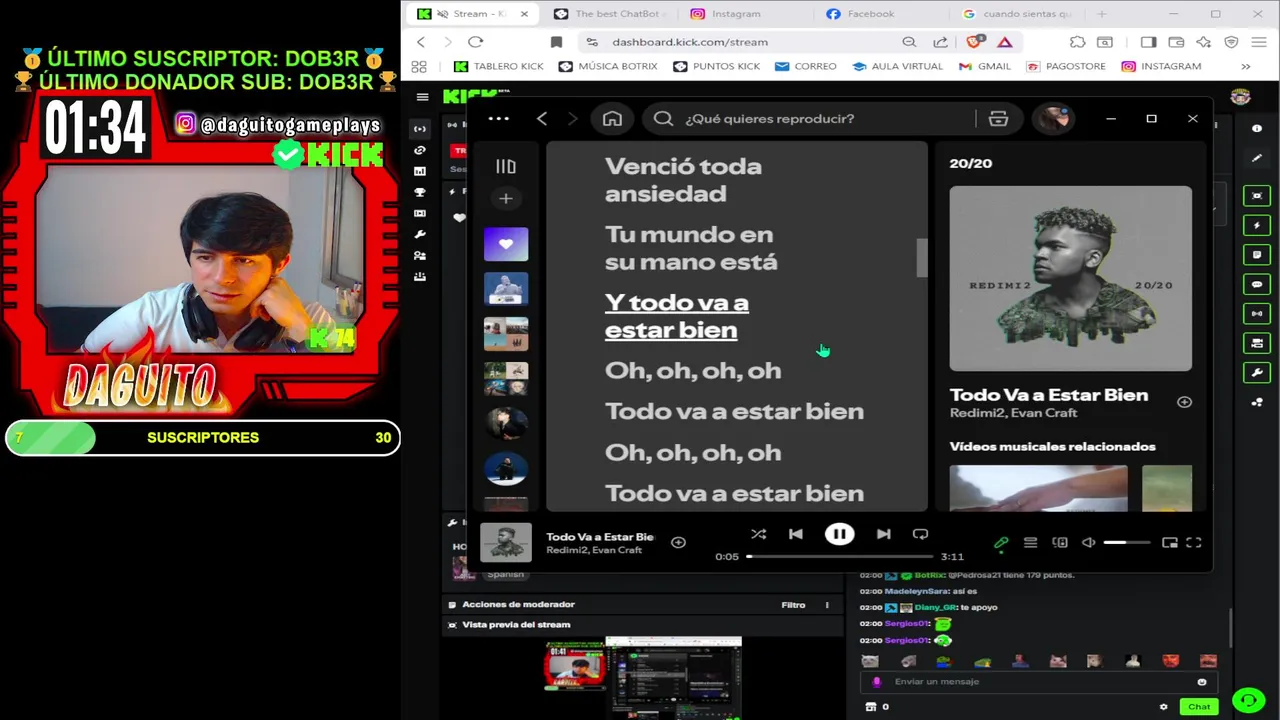Switch to 'The best ChatBot' tab
Screen dimensions: 1280x720
coord(610,14)
